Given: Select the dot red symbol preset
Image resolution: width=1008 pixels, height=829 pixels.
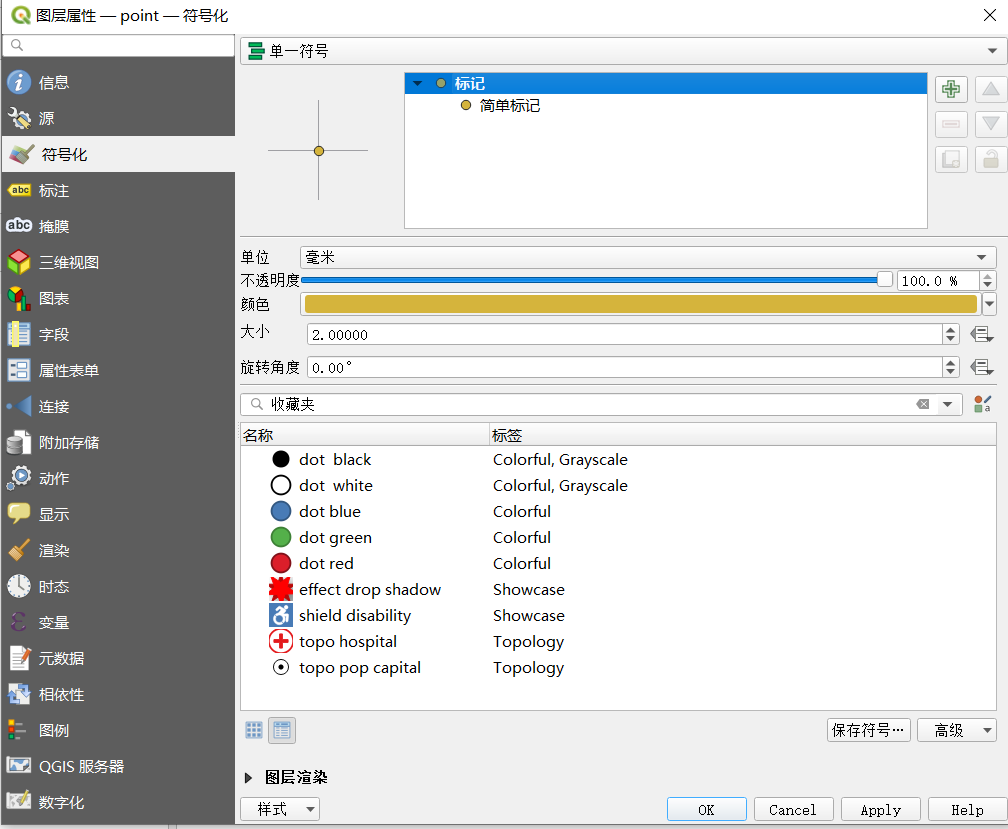Looking at the screenshot, I should pyautogui.click(x=325, y=563).
